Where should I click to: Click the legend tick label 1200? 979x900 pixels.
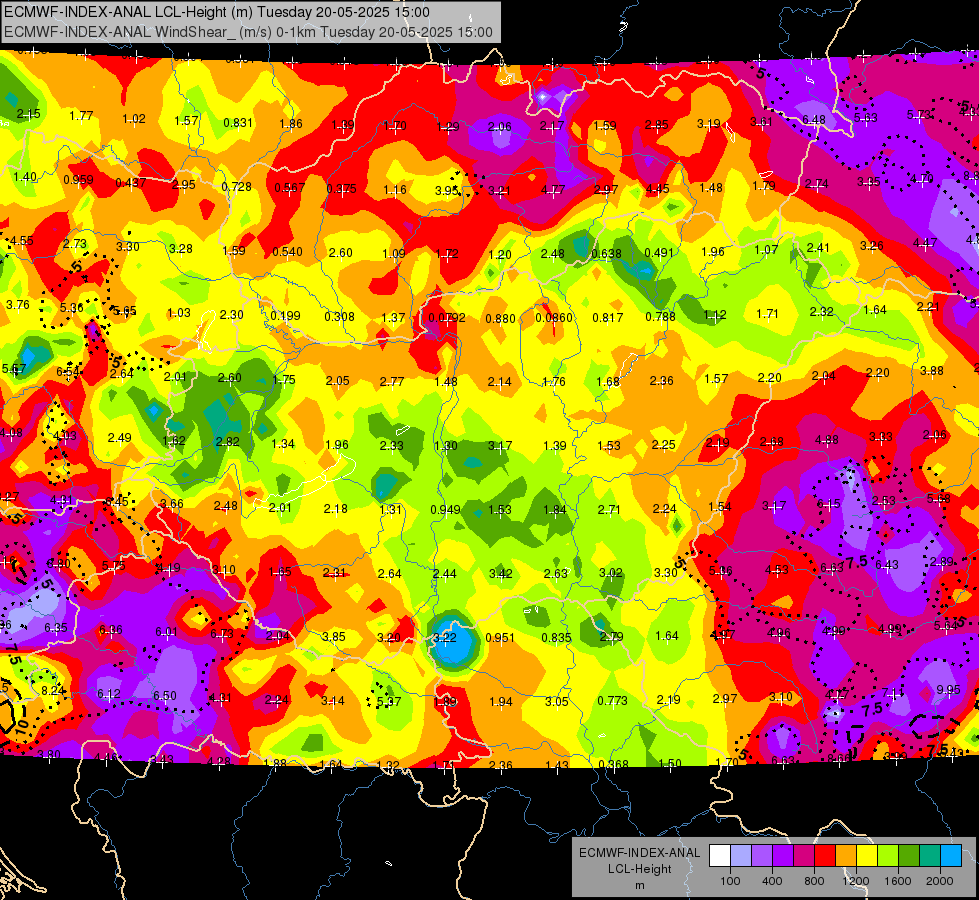pos(855,881)
